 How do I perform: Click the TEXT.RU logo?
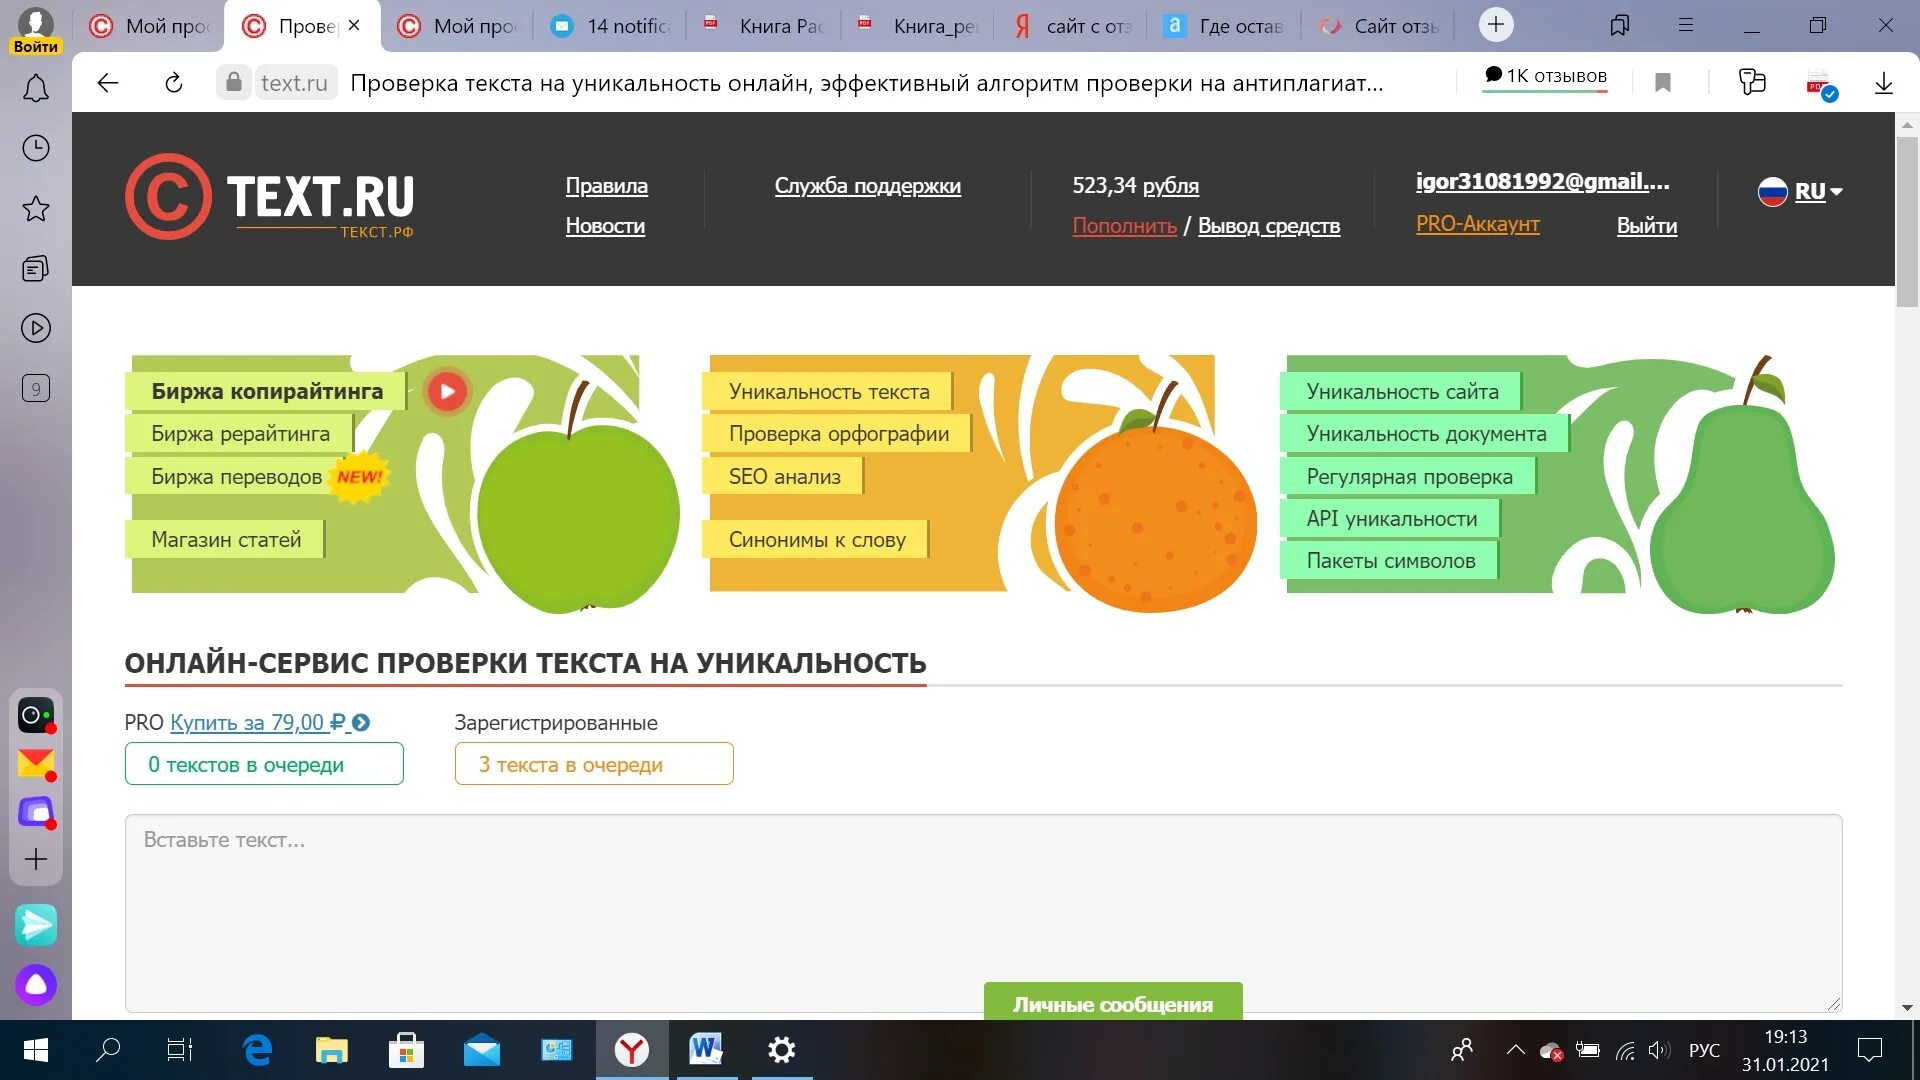[270, 197]
